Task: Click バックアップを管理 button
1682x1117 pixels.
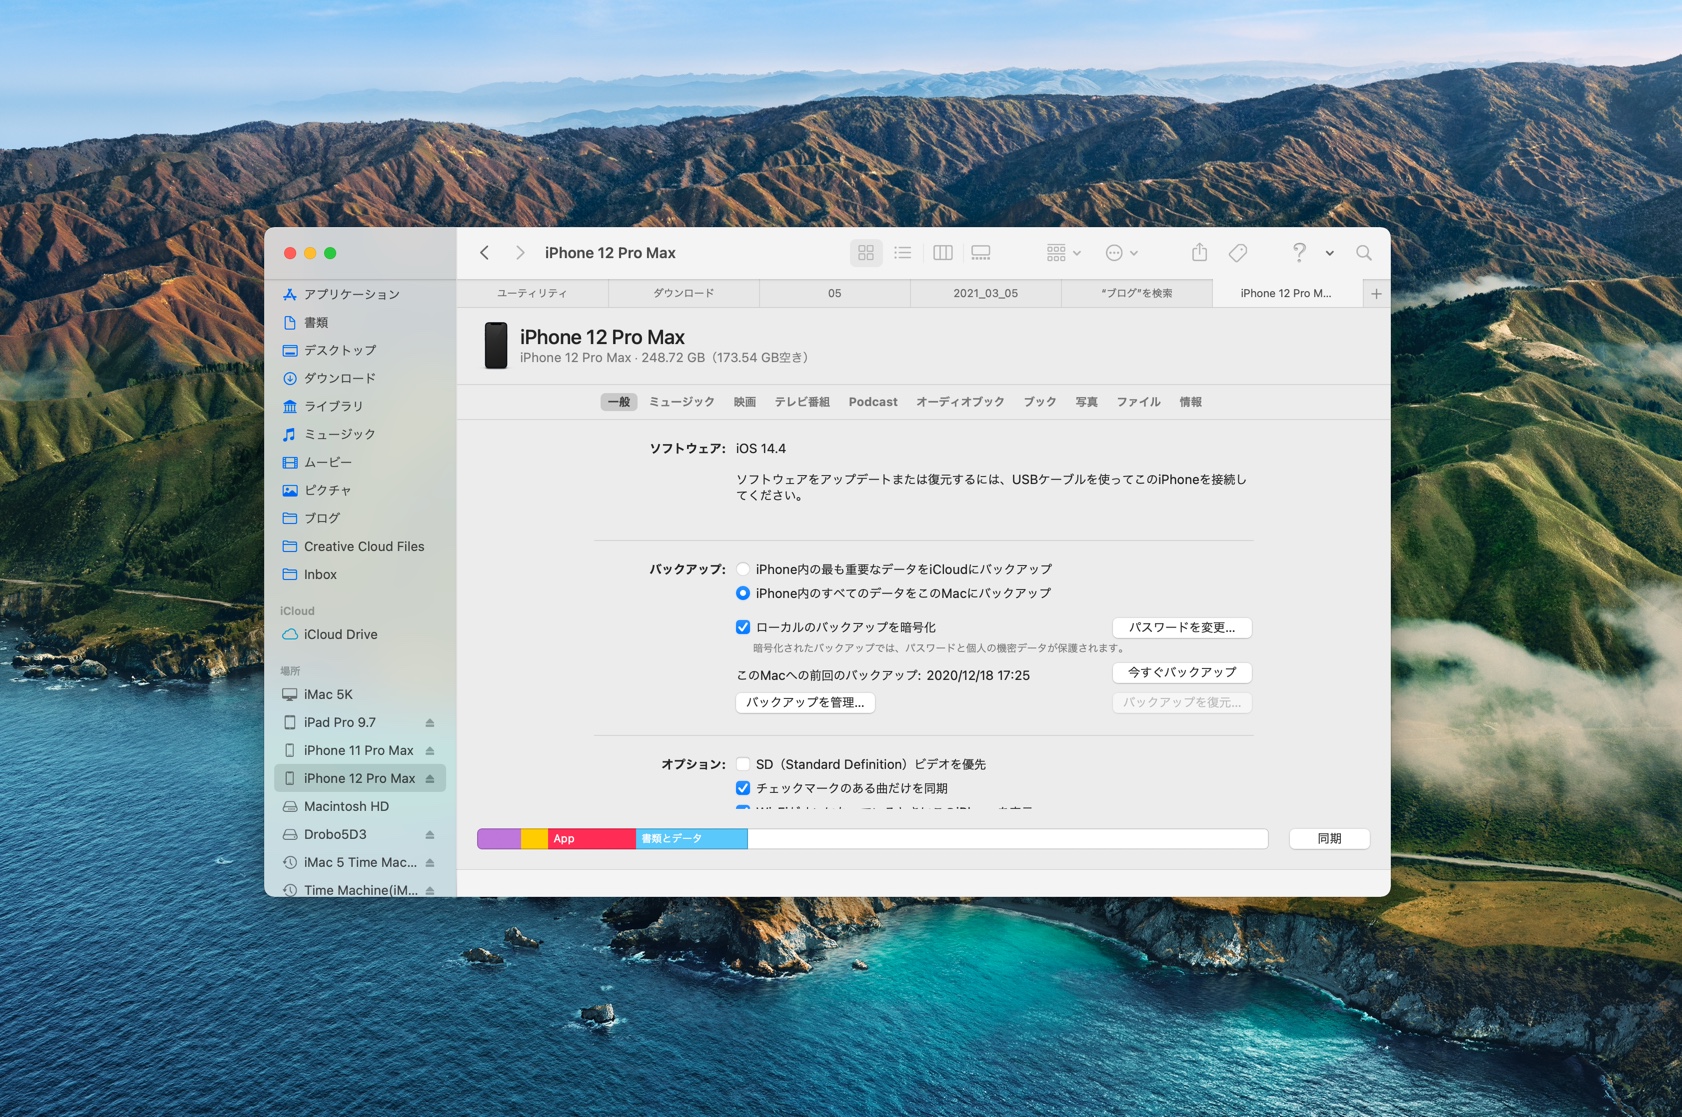Action: [805, 702]
